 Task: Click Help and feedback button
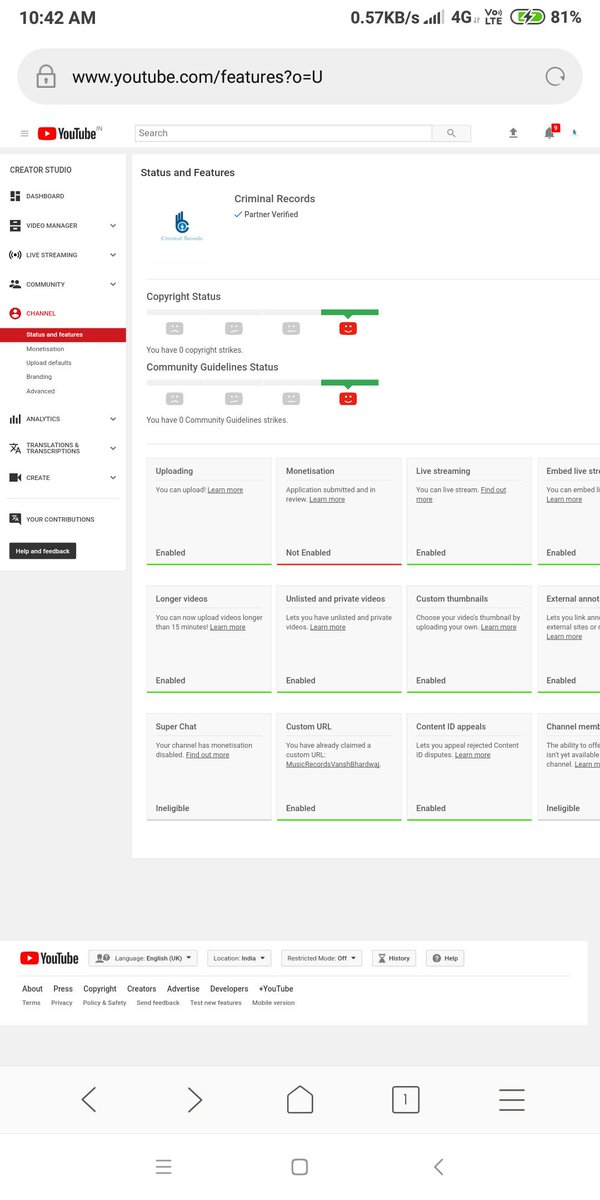(43, 551)
